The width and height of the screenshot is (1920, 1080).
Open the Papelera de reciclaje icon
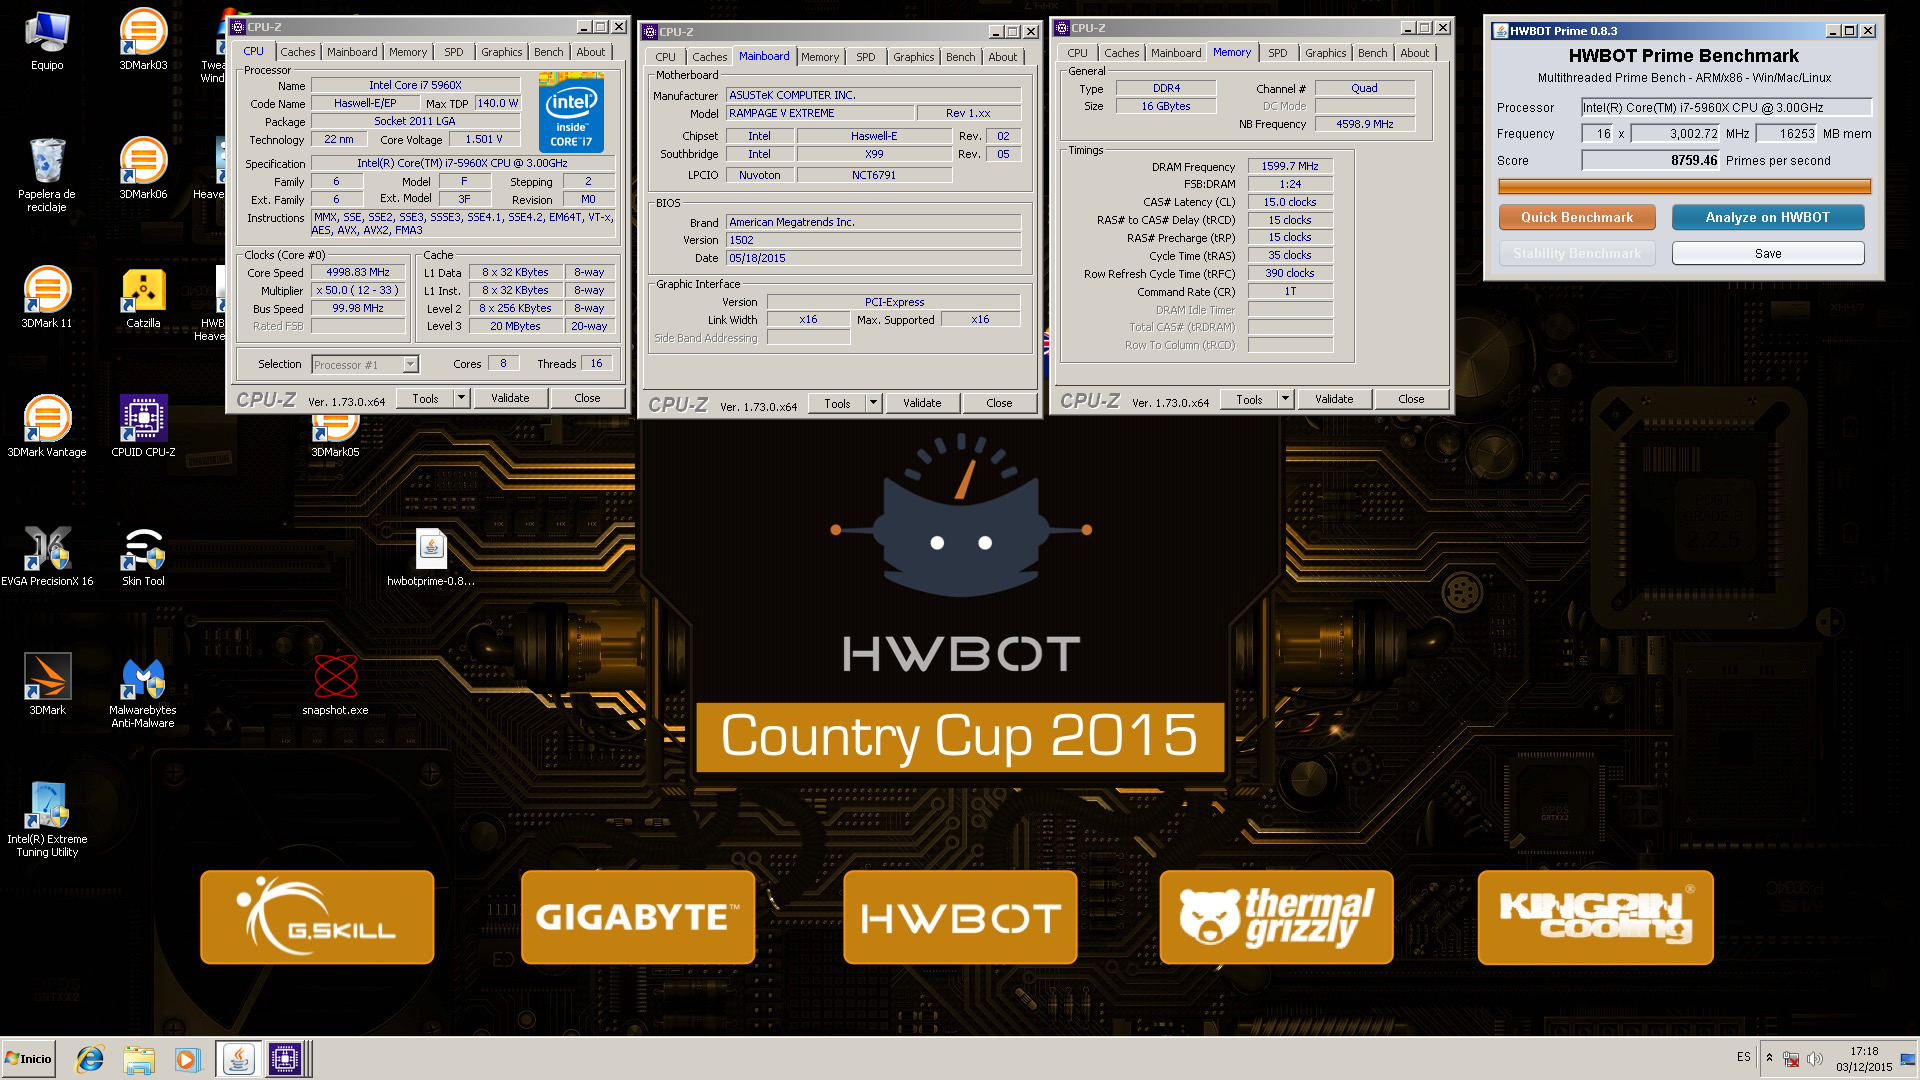tap(47, 173)
